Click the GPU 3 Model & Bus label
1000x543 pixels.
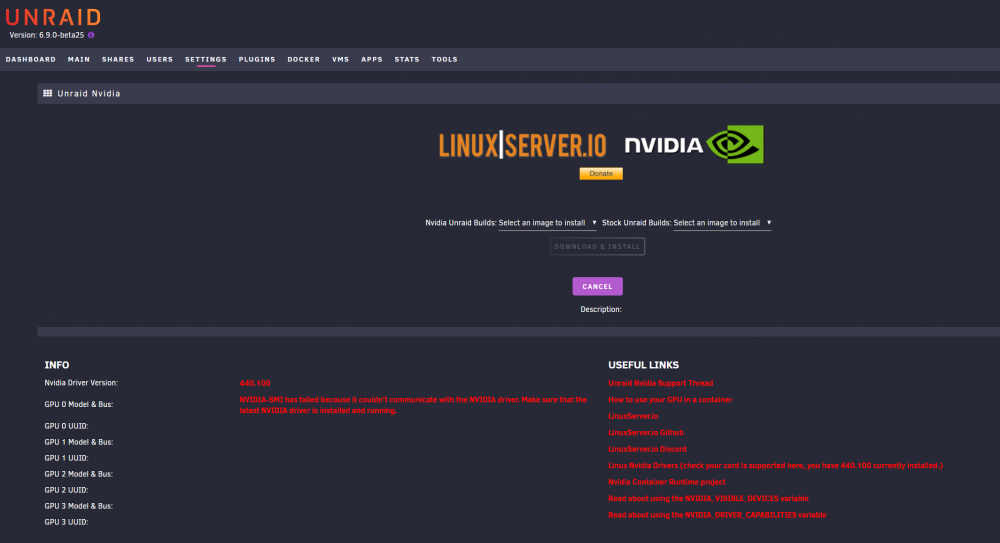click(x=78, y=506)
